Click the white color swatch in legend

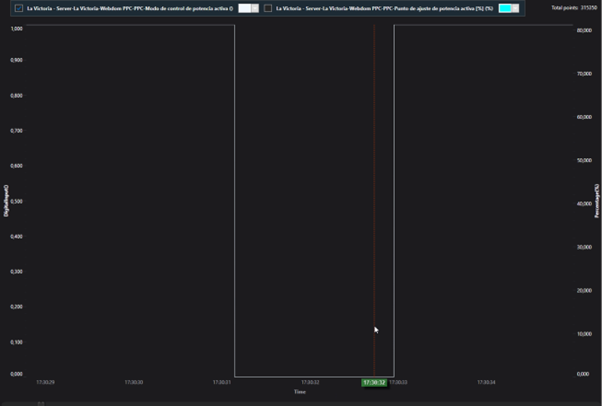click(x=244, y=8)
